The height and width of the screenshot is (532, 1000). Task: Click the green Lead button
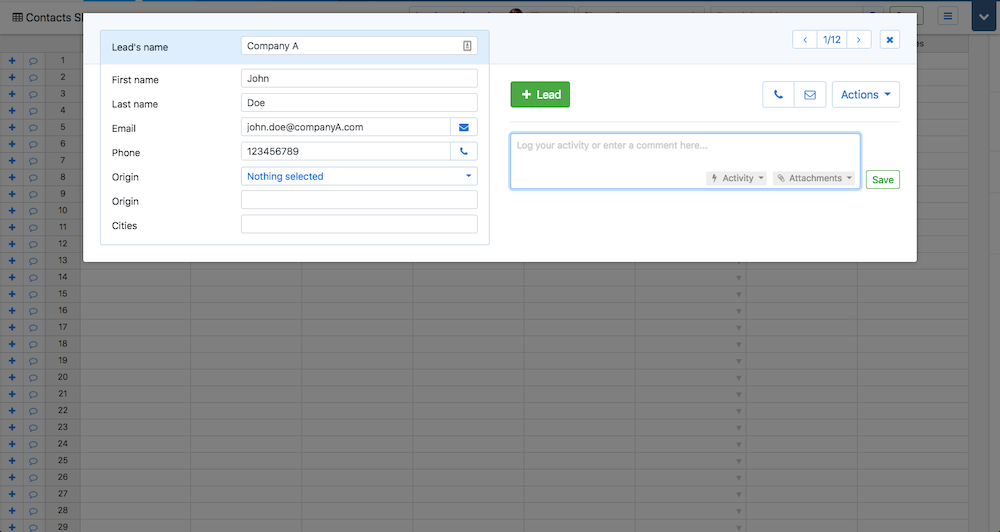(540, 95)
